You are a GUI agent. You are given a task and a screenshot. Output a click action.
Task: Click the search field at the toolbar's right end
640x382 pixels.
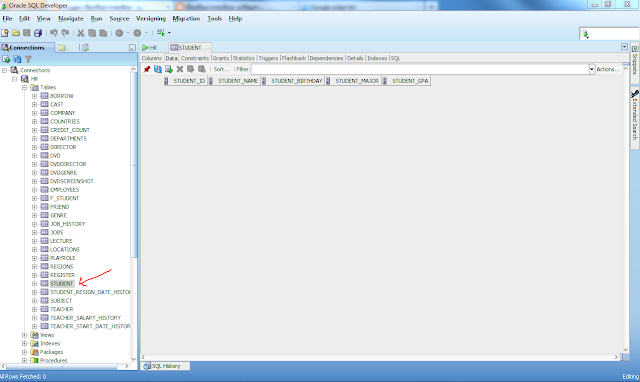click(608, 34)
